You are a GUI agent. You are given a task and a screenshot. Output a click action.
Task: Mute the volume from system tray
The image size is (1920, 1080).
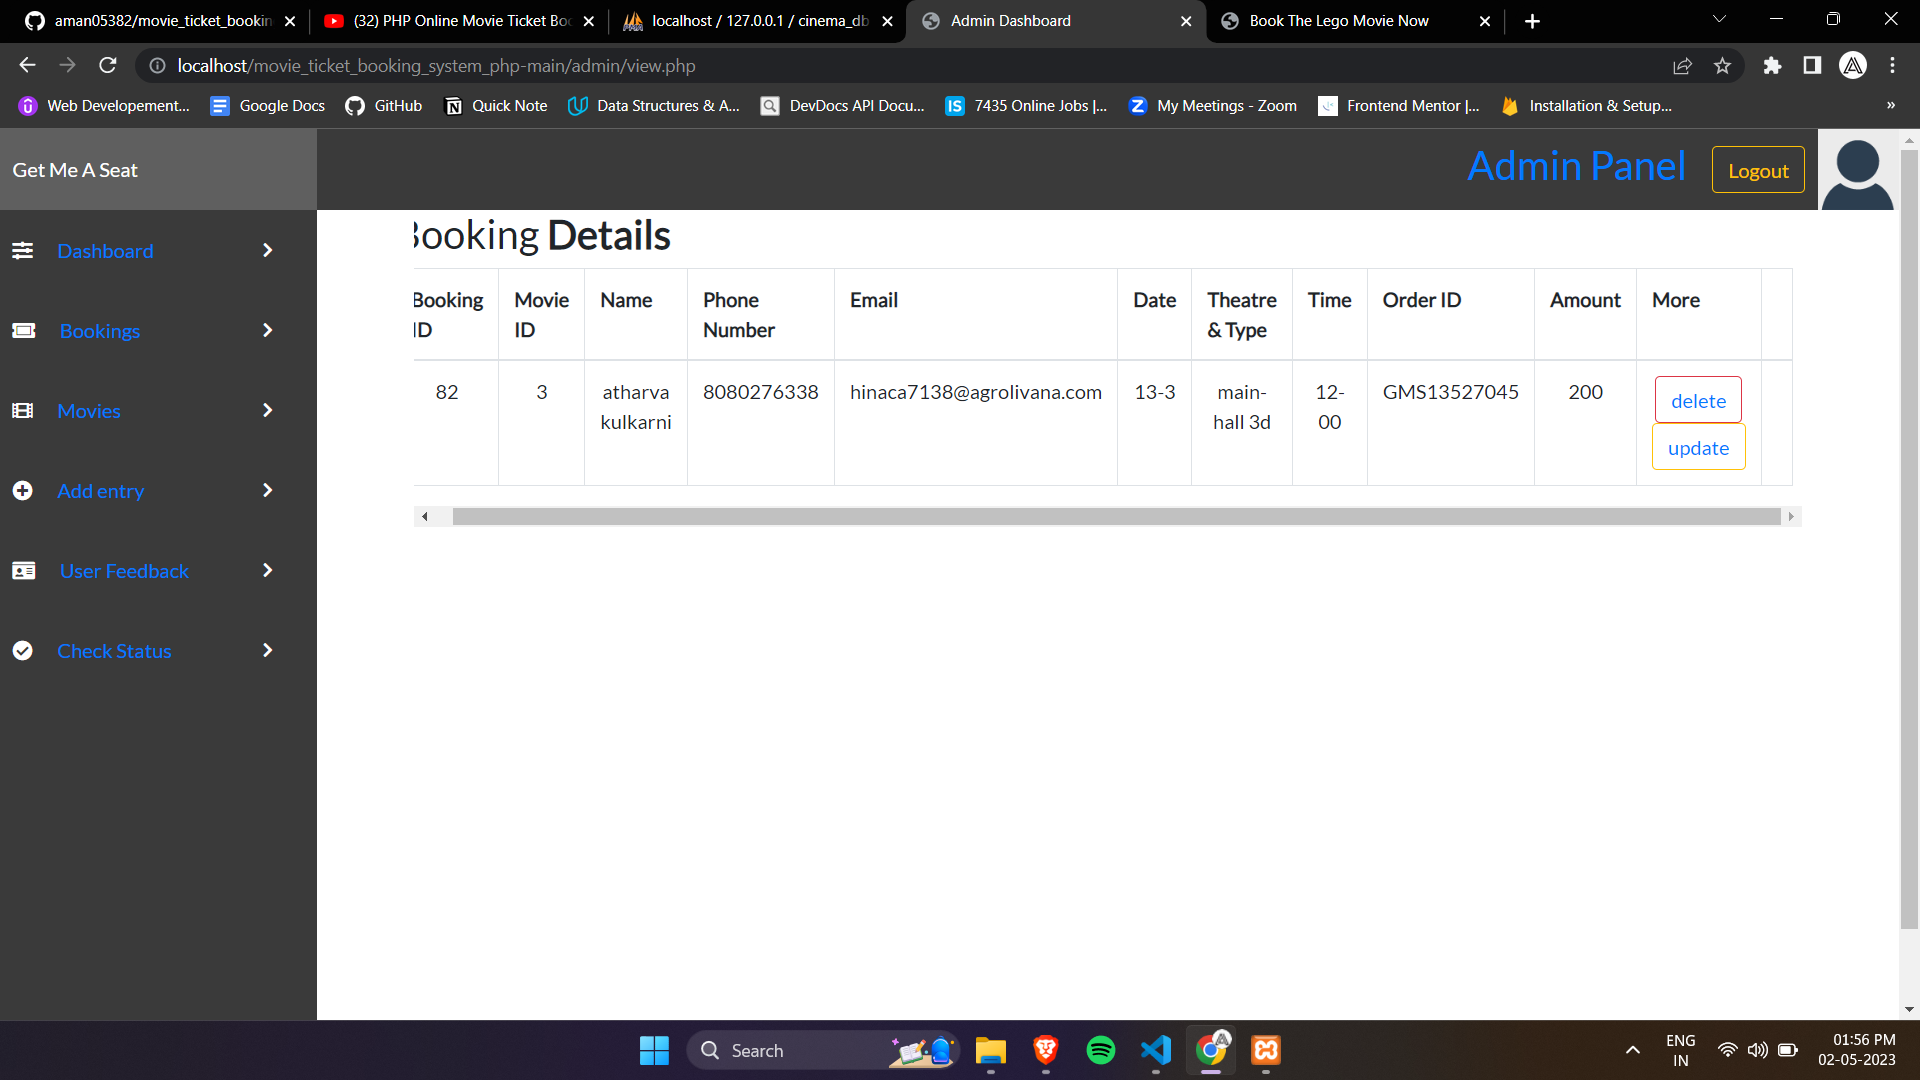pyautogui.click(x=1758, y=1050)
